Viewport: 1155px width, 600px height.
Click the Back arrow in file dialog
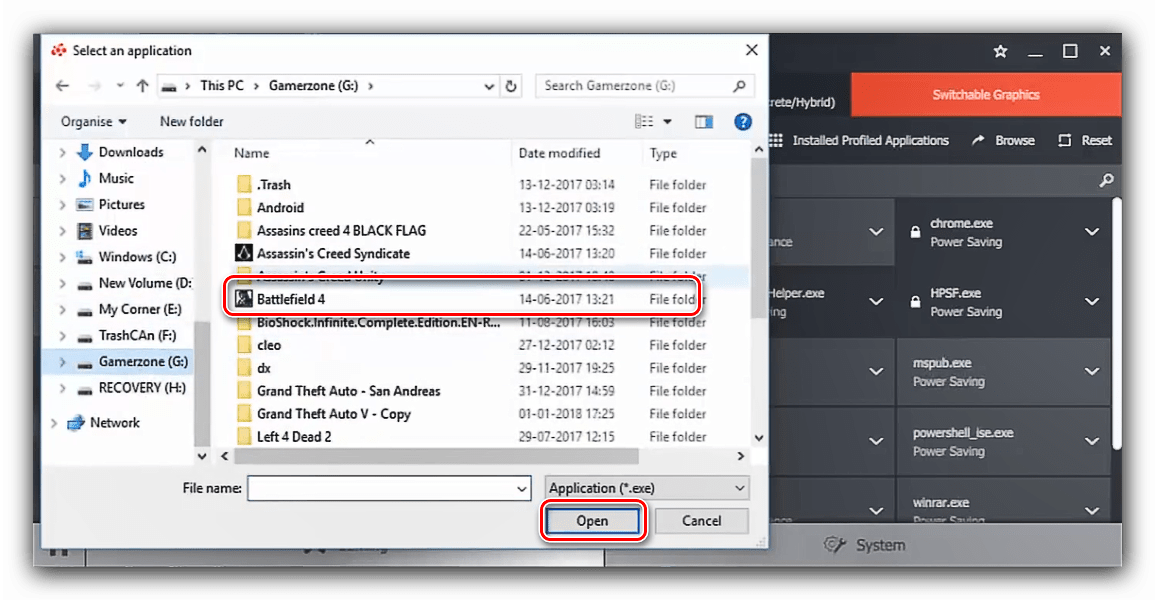click(62, 86)
